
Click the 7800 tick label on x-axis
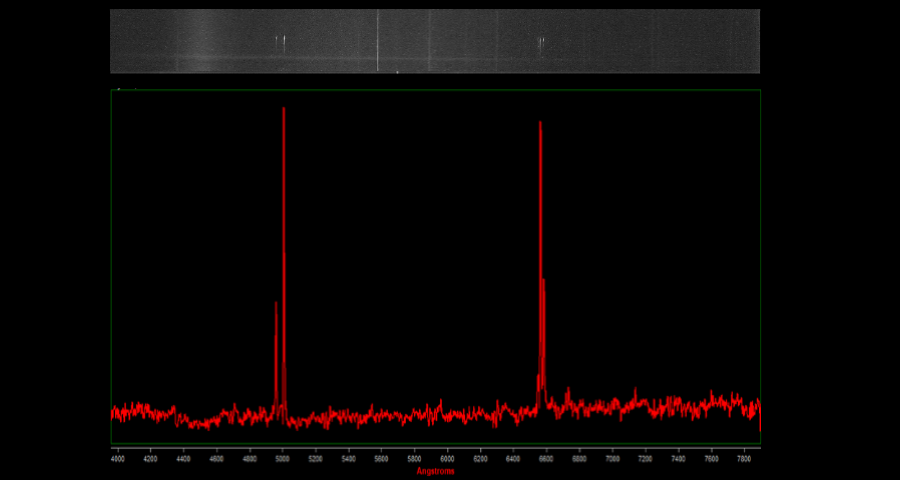tap(744, 459)
